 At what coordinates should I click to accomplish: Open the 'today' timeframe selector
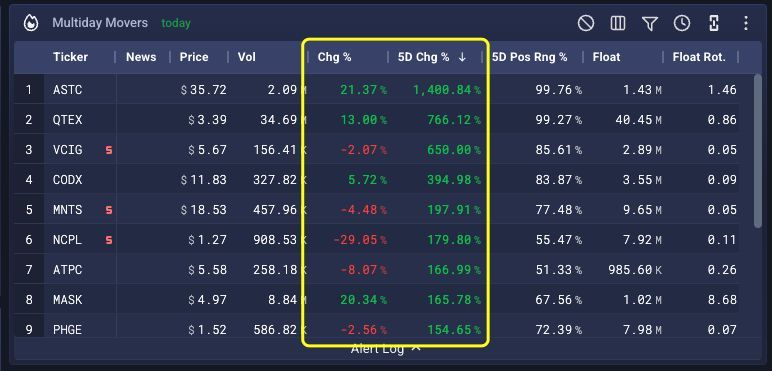click(x=176, y=23)
